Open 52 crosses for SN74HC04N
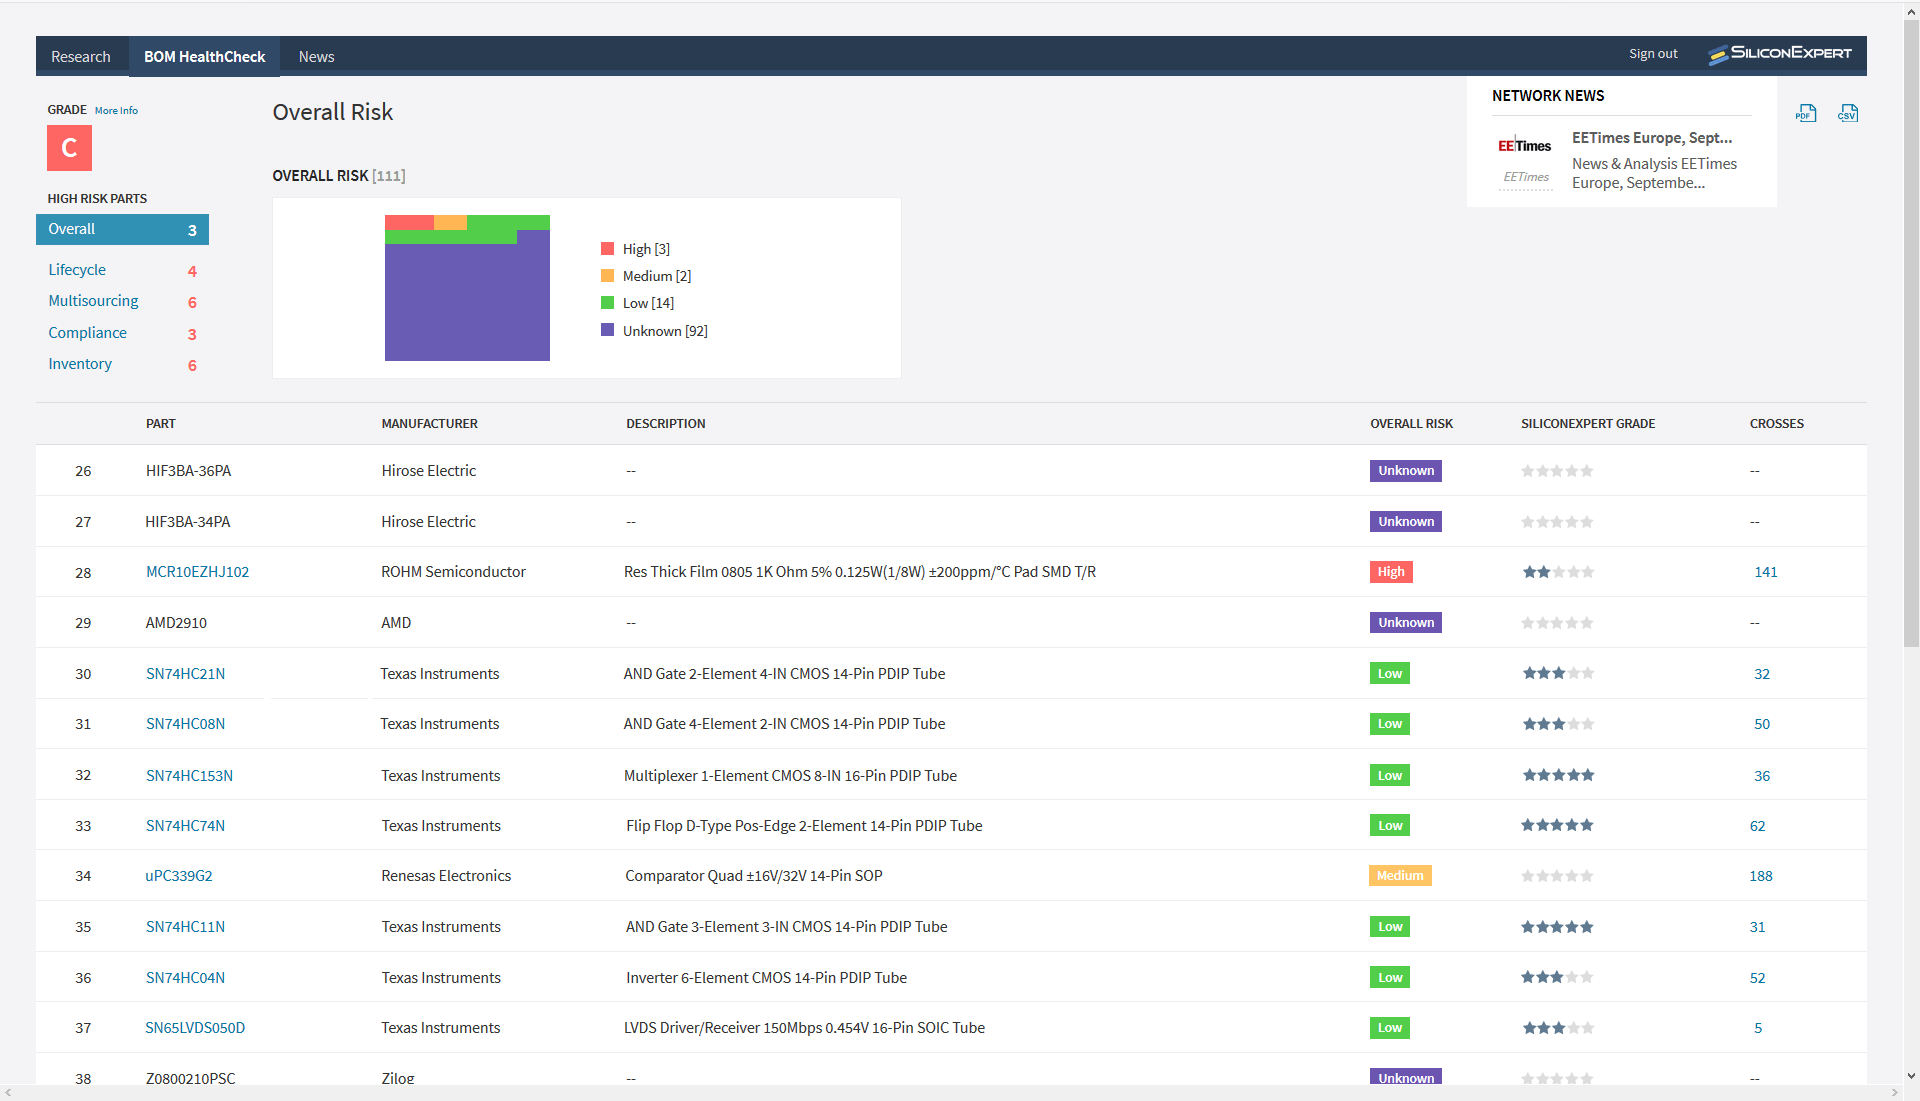The image size is (1920, 1101). (x=1757, y=978)
